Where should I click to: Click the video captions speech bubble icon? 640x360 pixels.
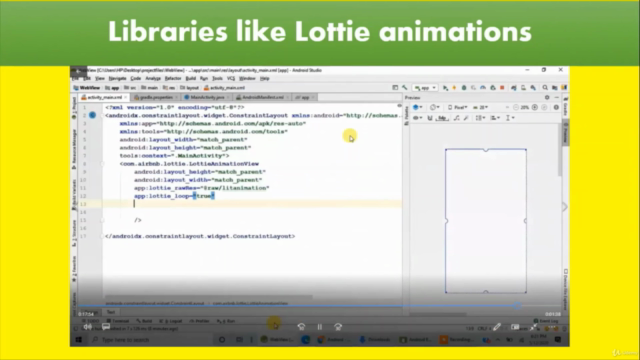(x=106, y=327)
